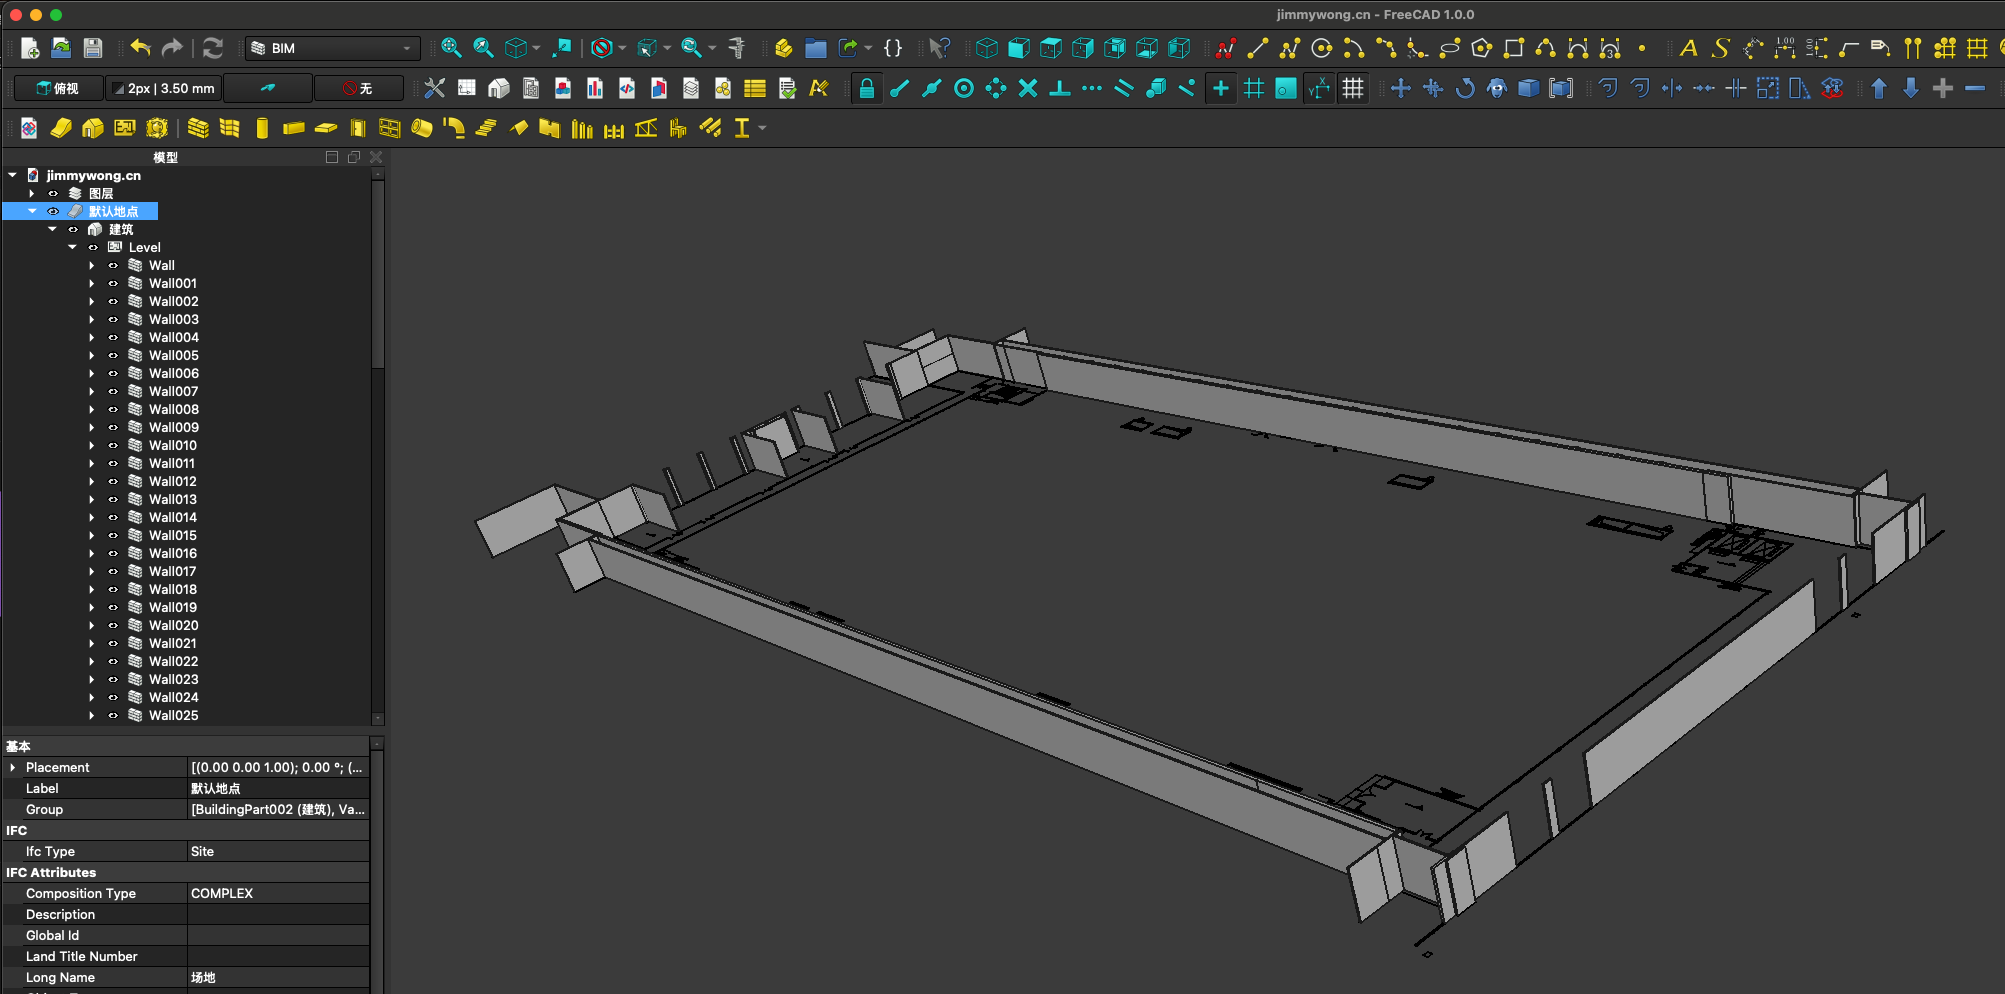Click the Undo arrow icon
The height and width of the screenshot is (994, 2005).
coord(140,48)
